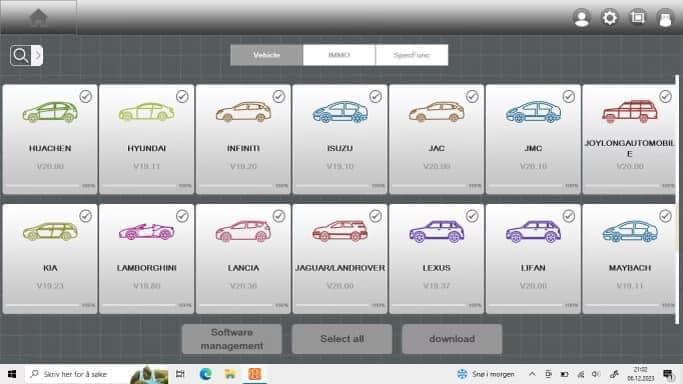Toggle the LEXUS selection checkmark

coord(472,216)
